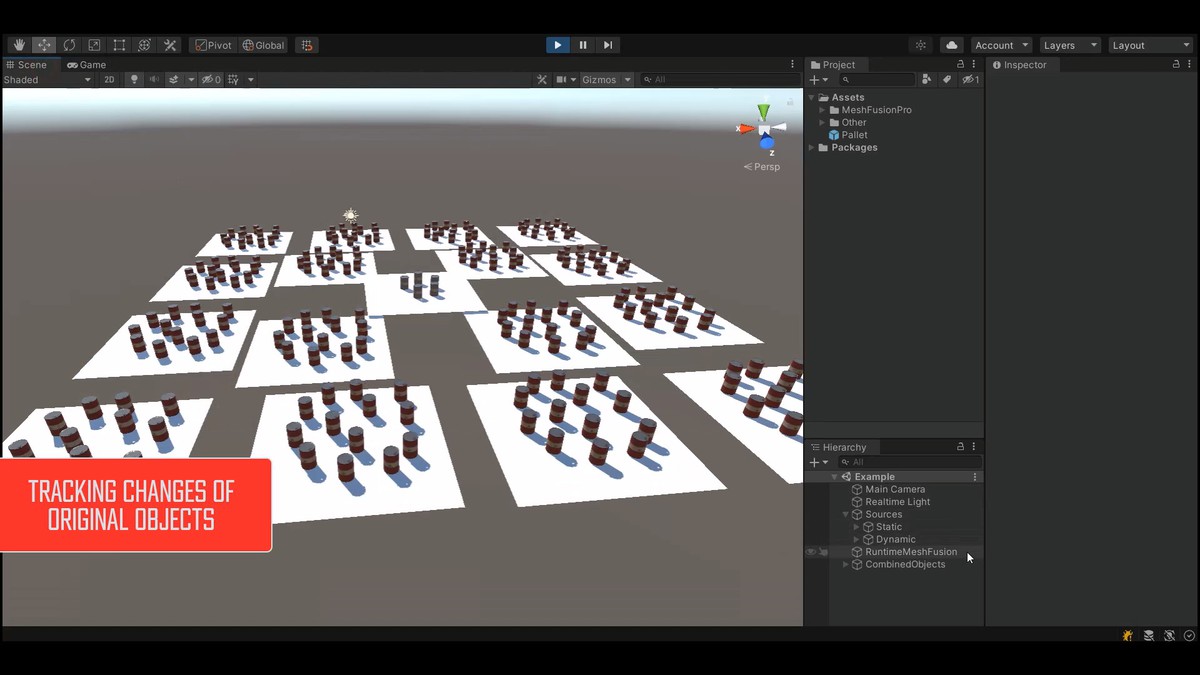Lock the Inspector panel

[x=1176, y=64]
